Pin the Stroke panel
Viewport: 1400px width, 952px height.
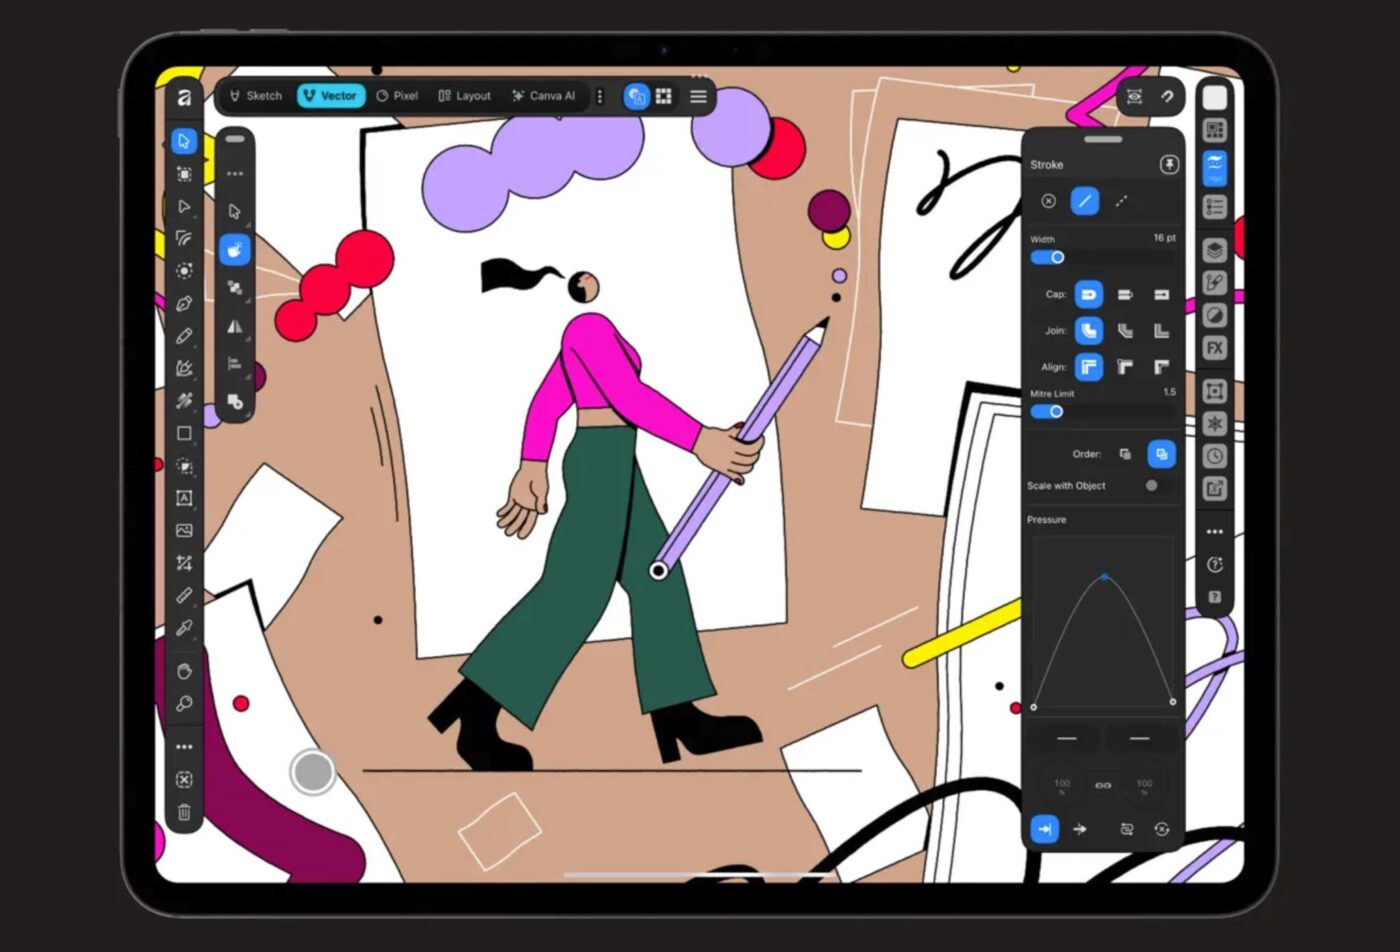pyautogui.click(x=1168, y=165)
